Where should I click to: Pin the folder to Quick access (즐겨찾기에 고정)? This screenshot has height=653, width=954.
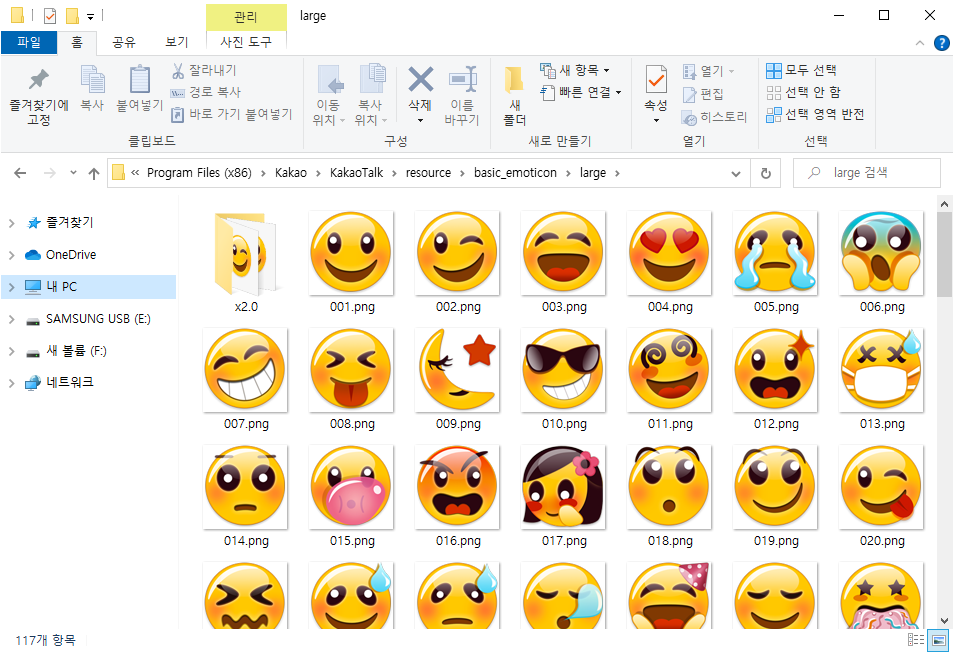click(39, 95)
